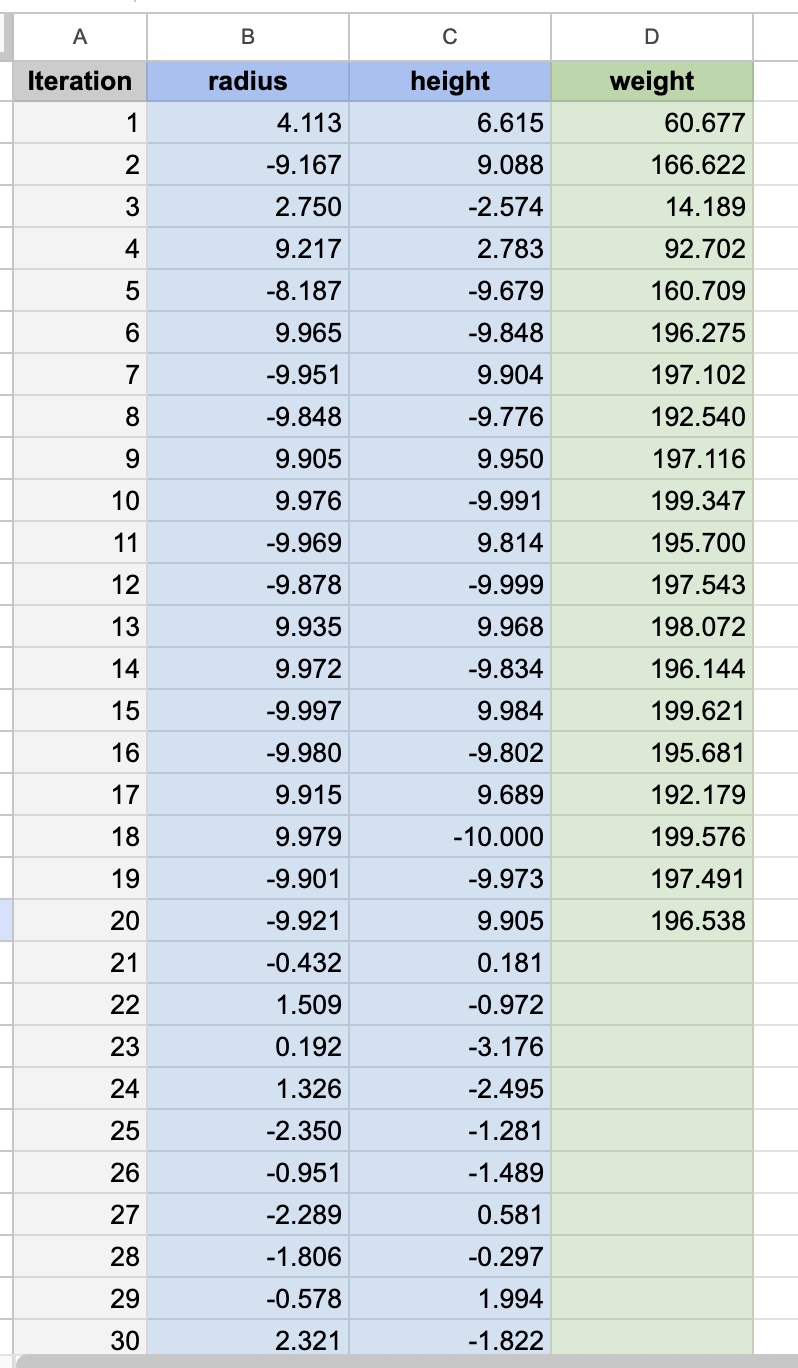This screenshot has width=798, height=1368.
Task: Select height cell -9.776
Action: (x=450, y=417)
